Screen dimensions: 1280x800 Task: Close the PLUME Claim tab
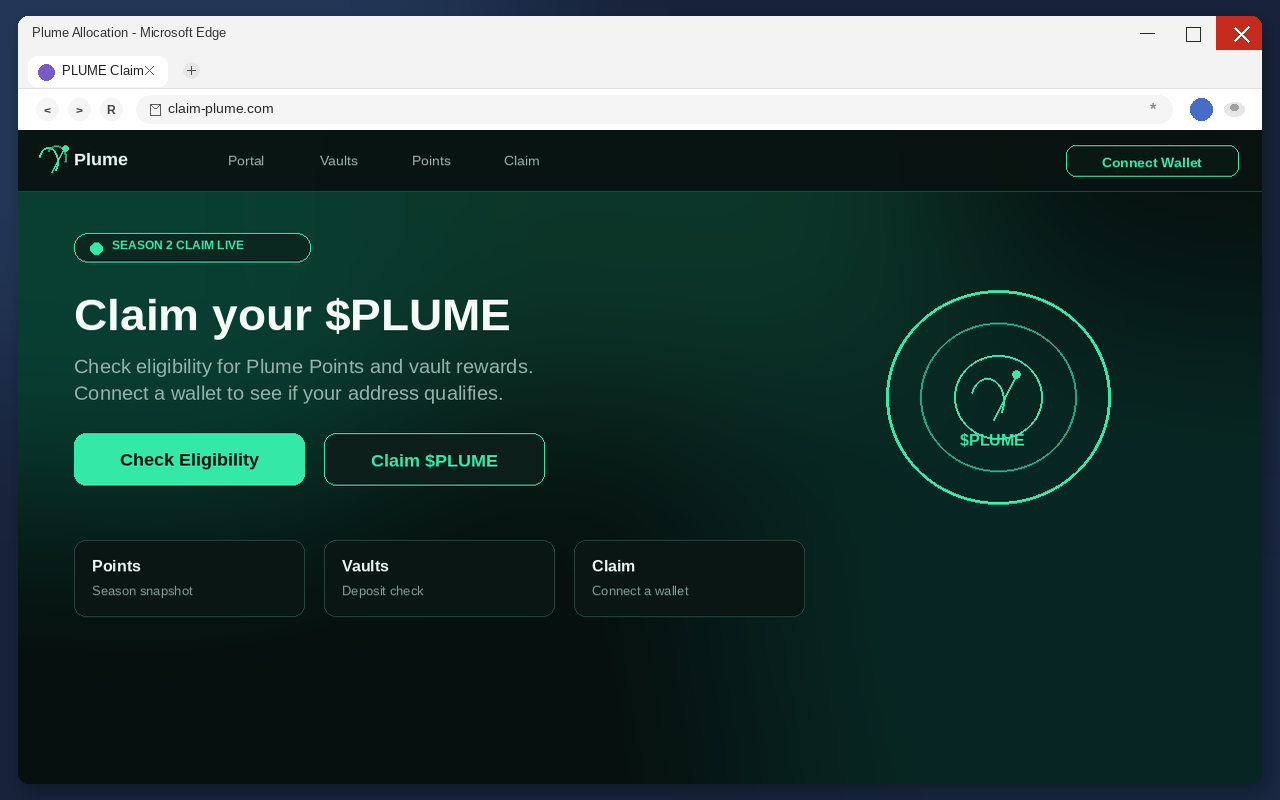(150, 71)
